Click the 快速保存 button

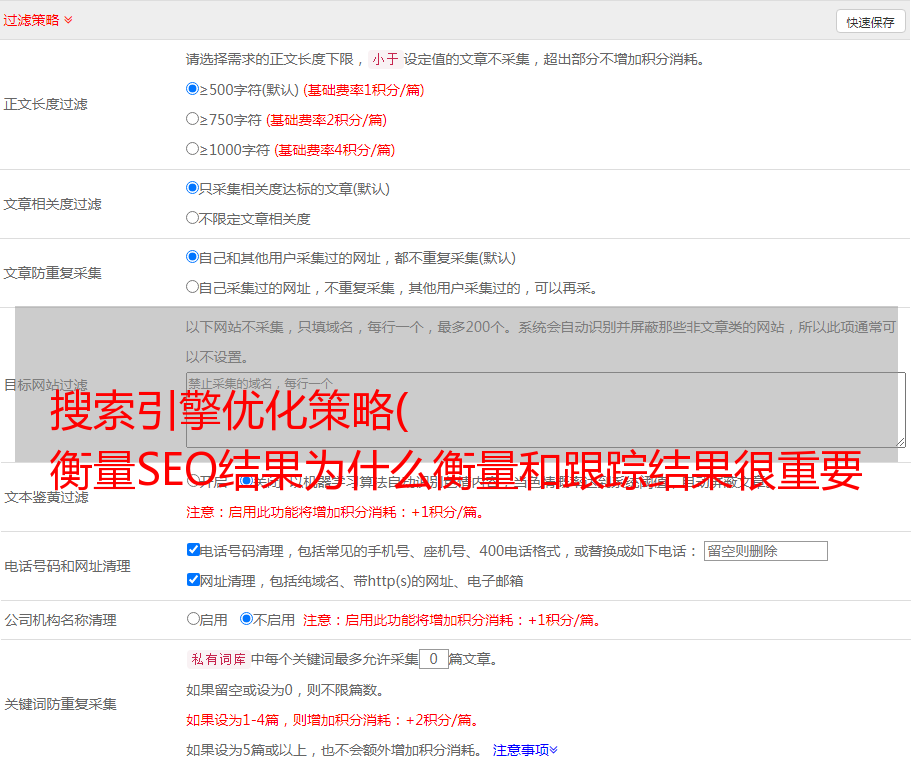870,22
